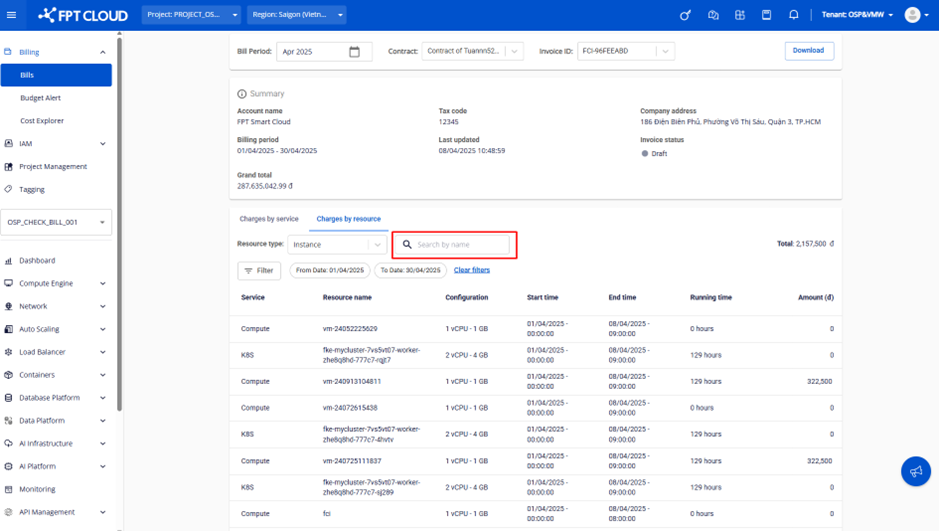Viewport: 939px width, 531px height.
Task: Click the Filter button
Action: tap(259, 271)
